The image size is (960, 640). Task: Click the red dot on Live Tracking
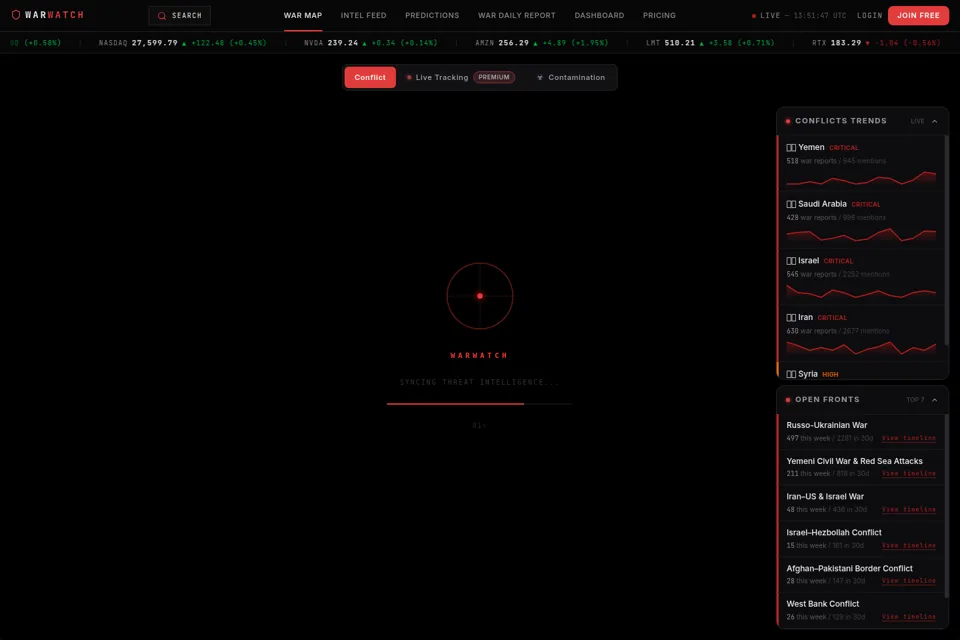tap(409, 78)
